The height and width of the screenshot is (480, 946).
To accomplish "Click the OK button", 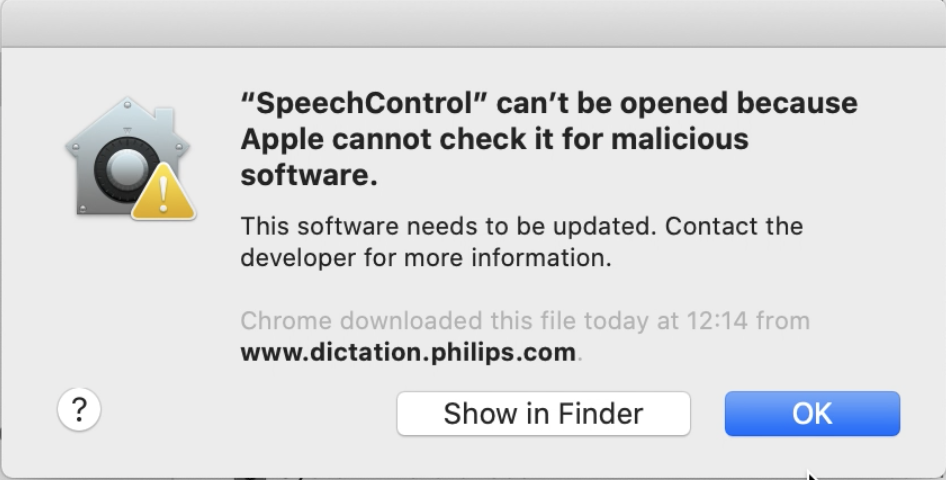I will pos(812,413).
